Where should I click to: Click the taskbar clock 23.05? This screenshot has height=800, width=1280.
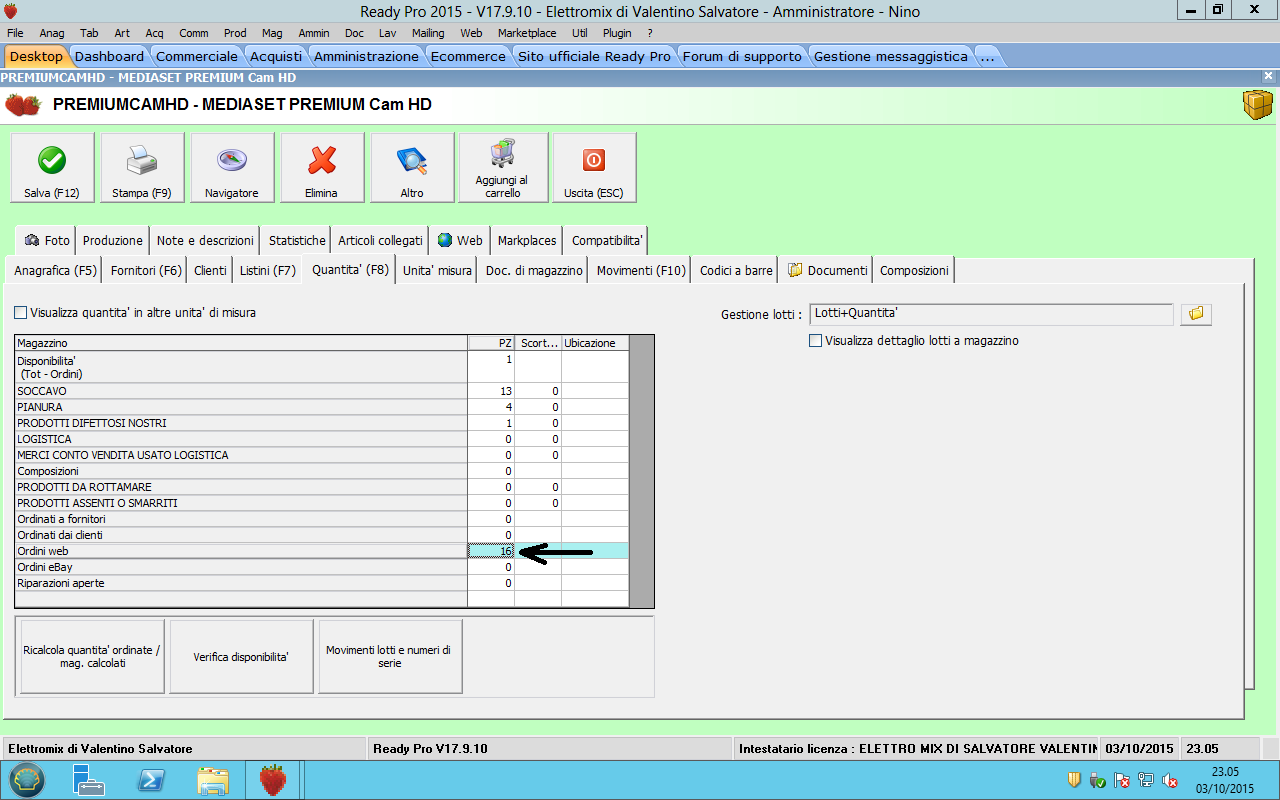(x=1225, y=772)
